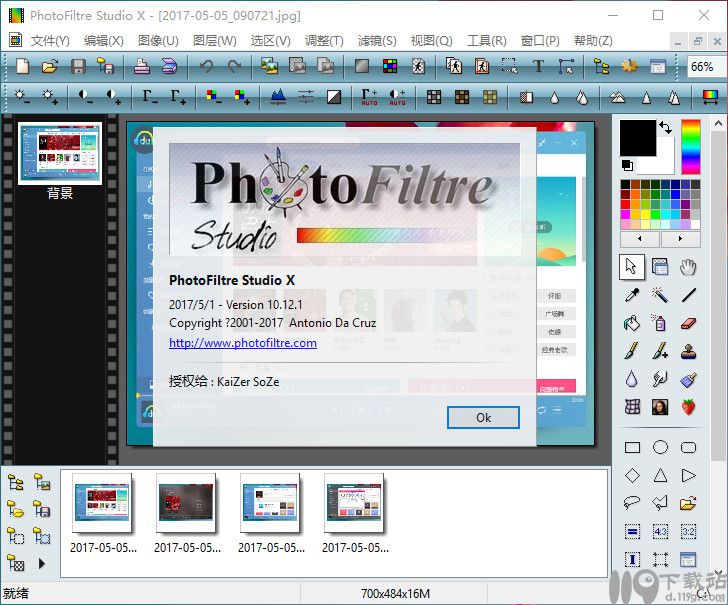728x605 pixels.
Task: Select the Clone Stamp tool
Action: point(689,351)
